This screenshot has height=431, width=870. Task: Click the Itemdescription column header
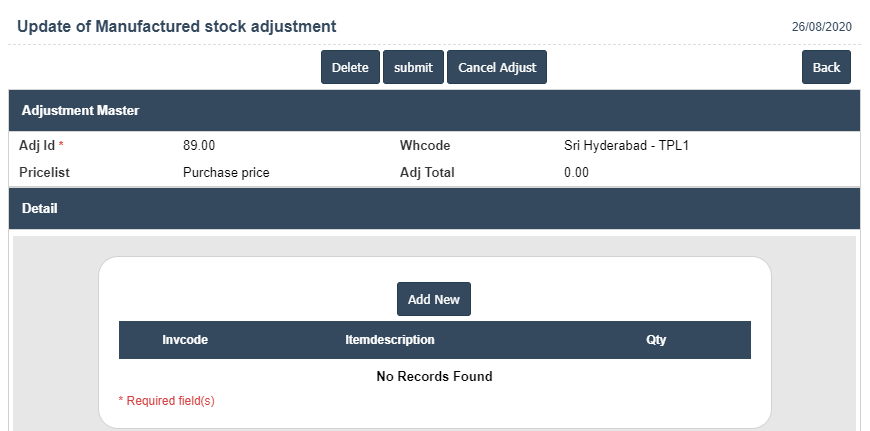(390, 340)
